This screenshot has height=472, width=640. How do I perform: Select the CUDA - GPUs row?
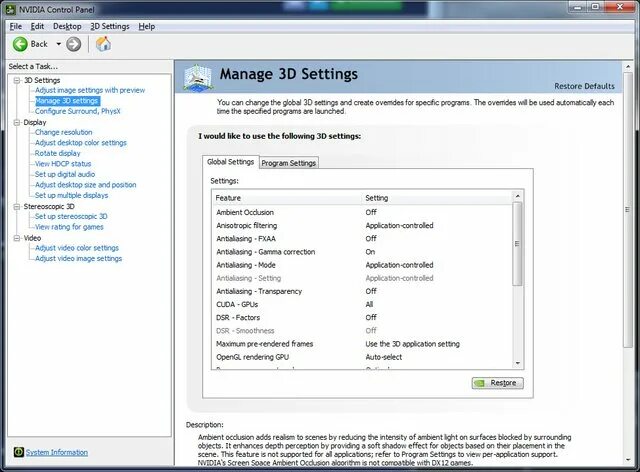(363, 304)
